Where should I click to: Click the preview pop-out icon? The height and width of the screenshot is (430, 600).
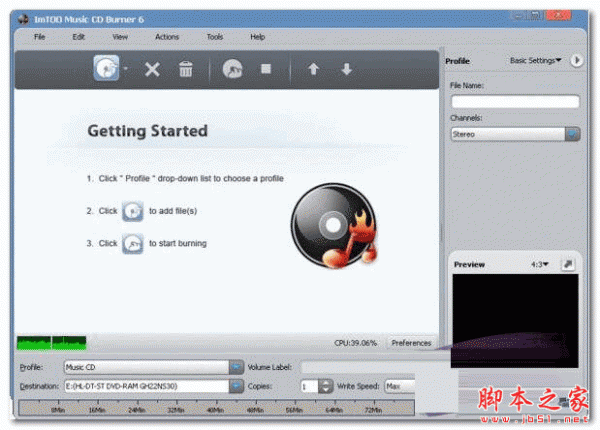(x=568, y=264)
